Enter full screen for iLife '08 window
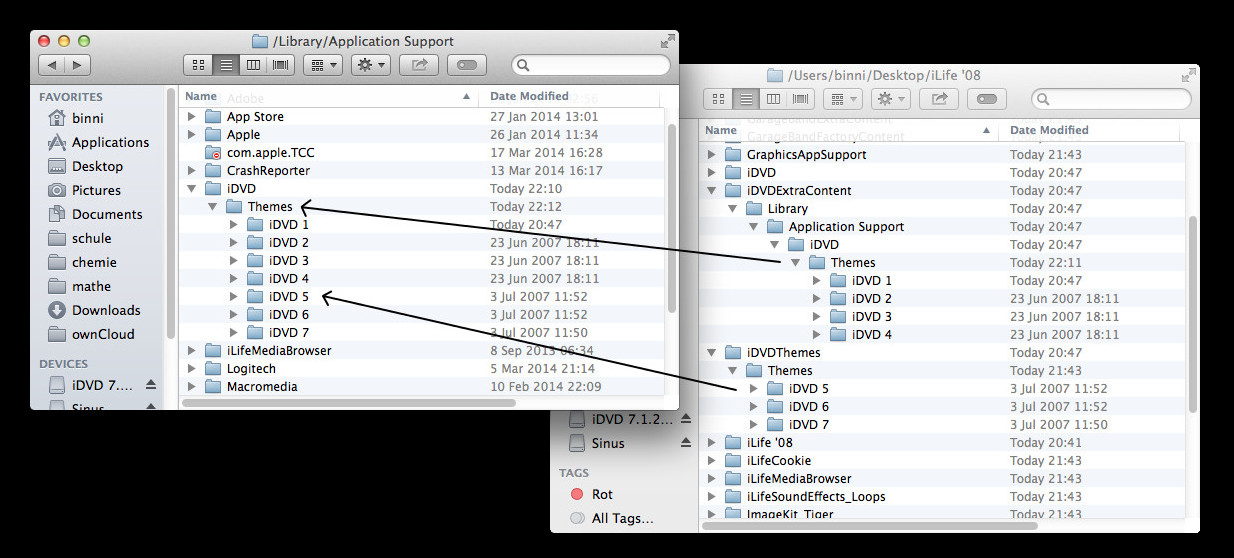This screenshot has height=558, width=1234. (1187, 75)
